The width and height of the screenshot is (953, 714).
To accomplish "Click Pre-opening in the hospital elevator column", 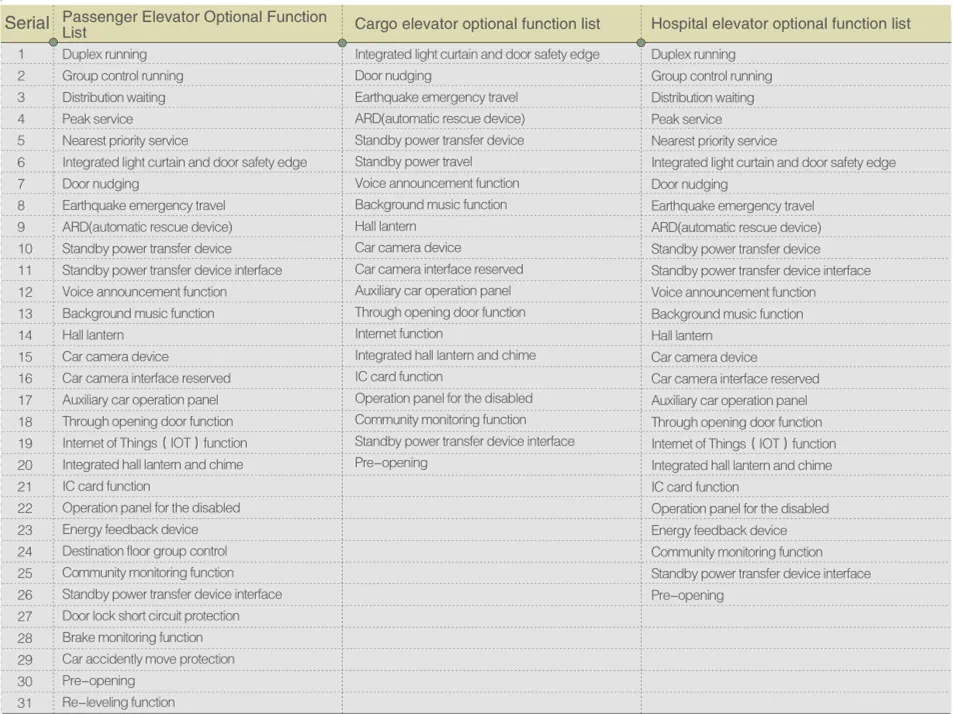I will click(687, 595).
